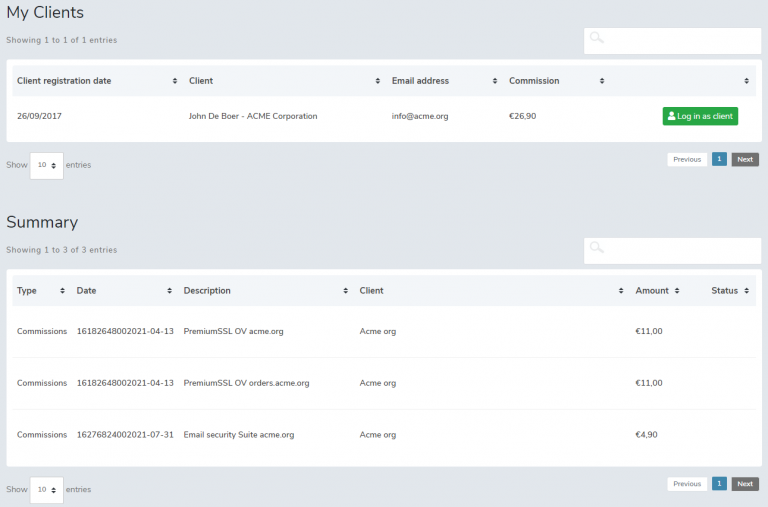Sort Summary by Status column arrows
The width and height of the screenshot is (768, 507).
coord(746,290)
